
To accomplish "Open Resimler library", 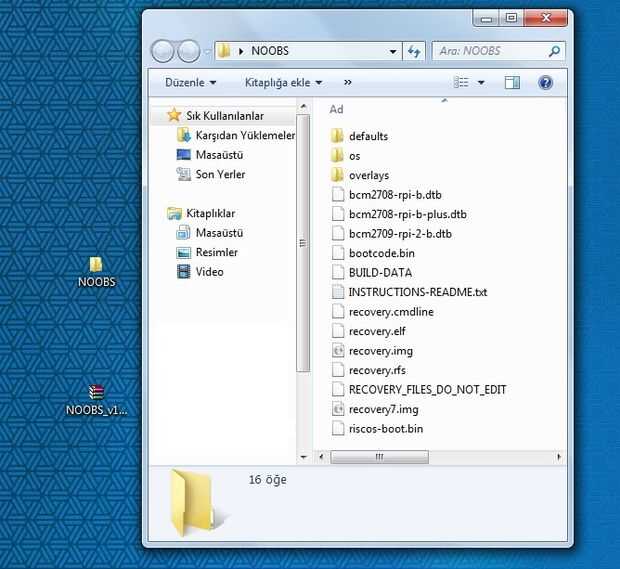I will tap(217, 252).
